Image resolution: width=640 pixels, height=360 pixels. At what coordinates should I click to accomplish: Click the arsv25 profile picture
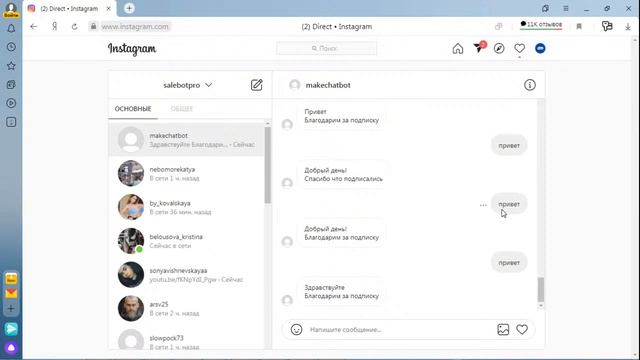(131, 308)
